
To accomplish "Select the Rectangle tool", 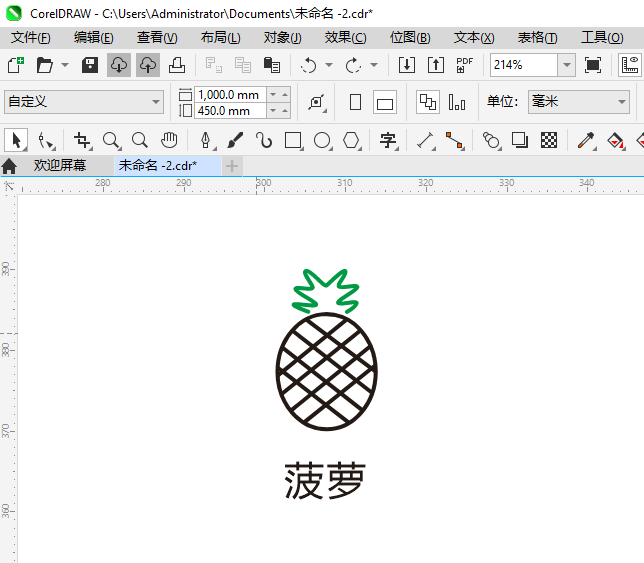I will click(x=293, y=140).
